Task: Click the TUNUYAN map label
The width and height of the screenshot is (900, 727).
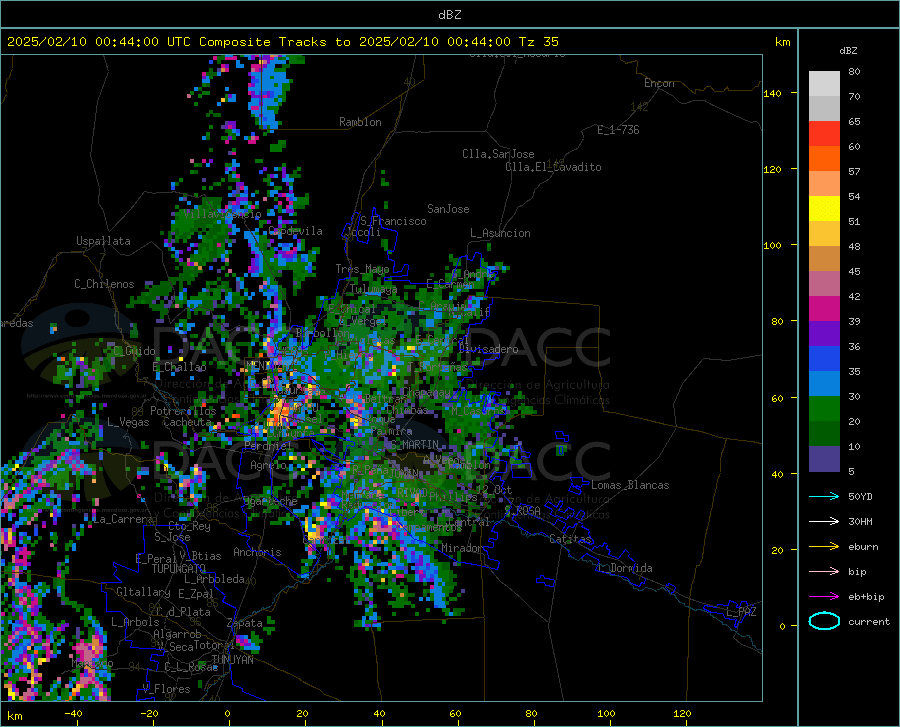Action: pos(232,660)
